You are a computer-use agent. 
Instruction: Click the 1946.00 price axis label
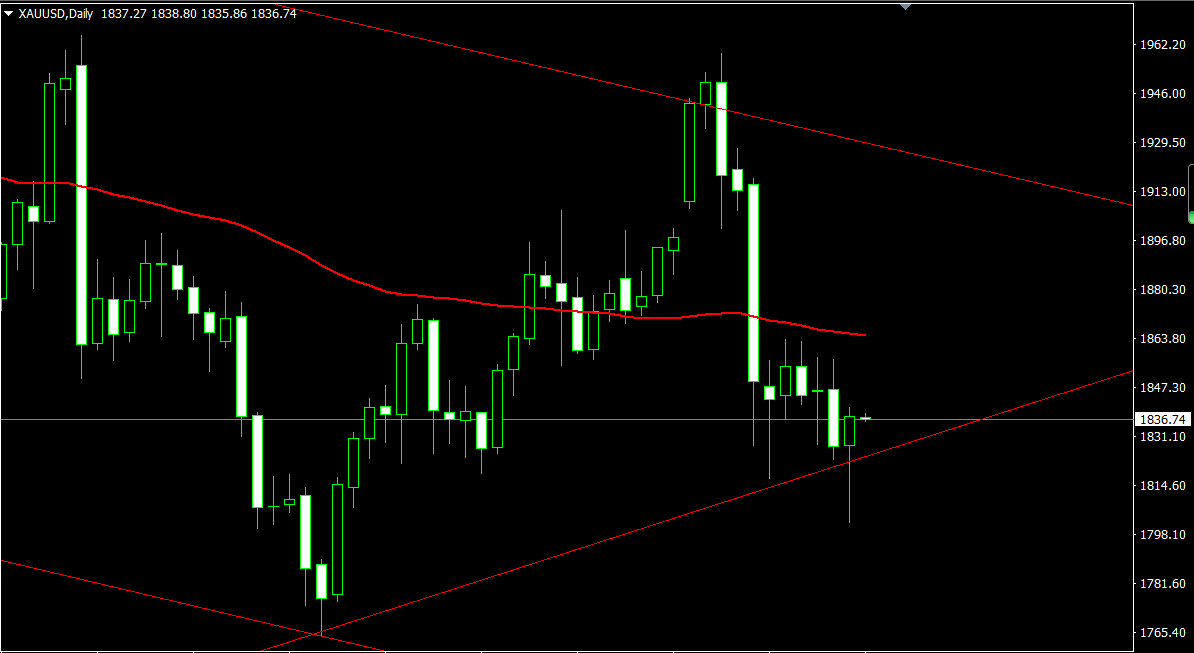point(1162,94)
